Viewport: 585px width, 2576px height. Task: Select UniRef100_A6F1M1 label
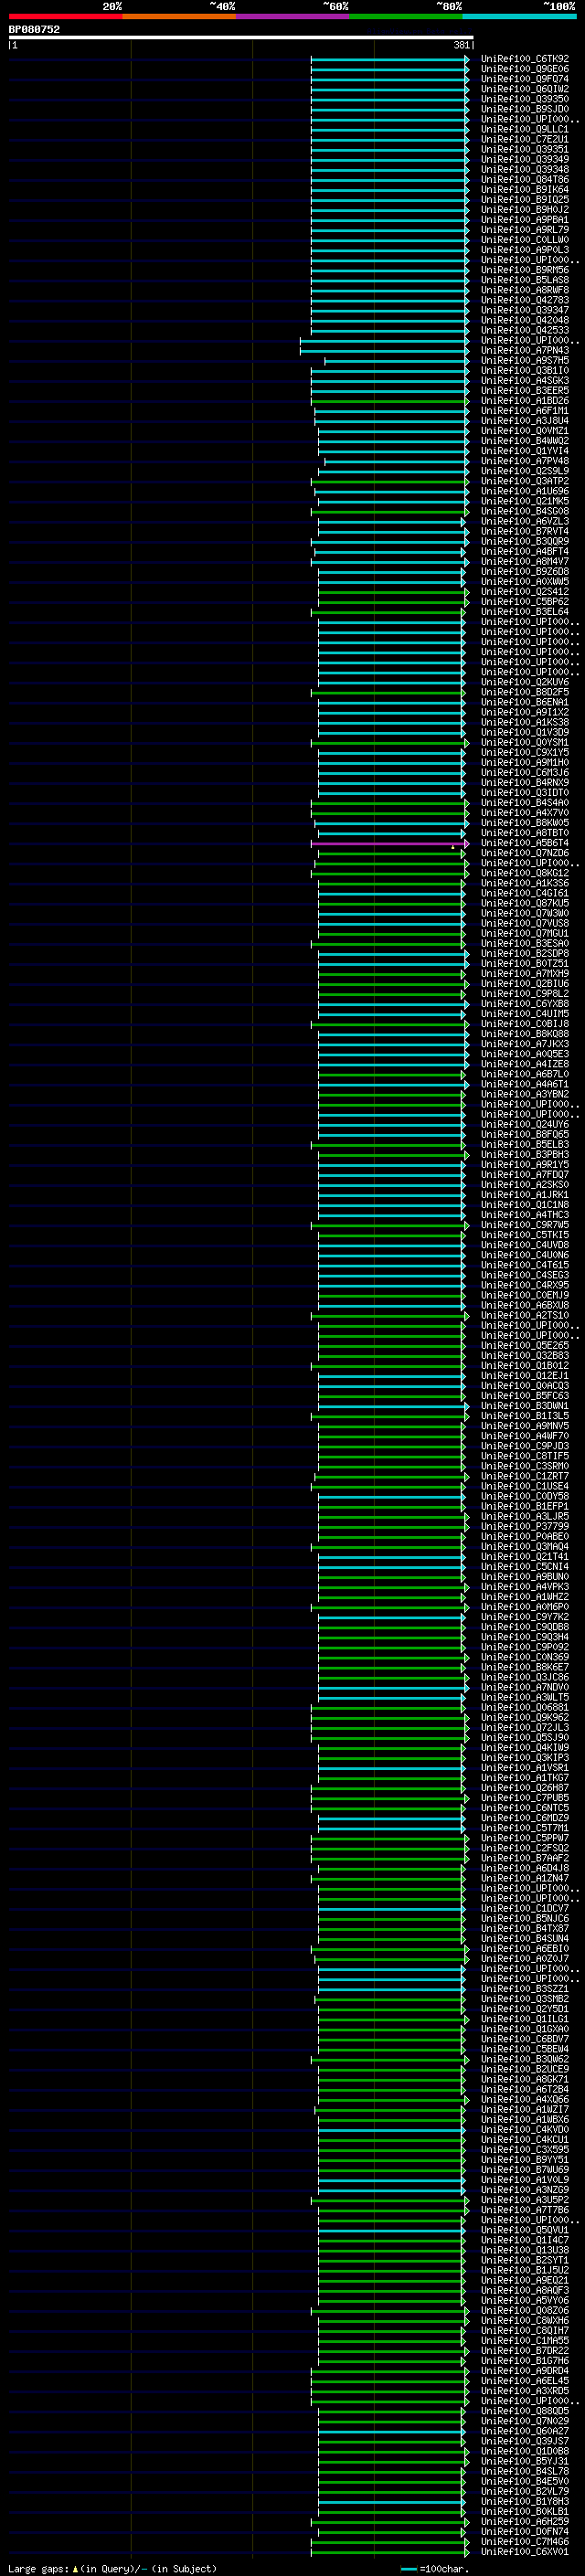(x=525, y=411)
